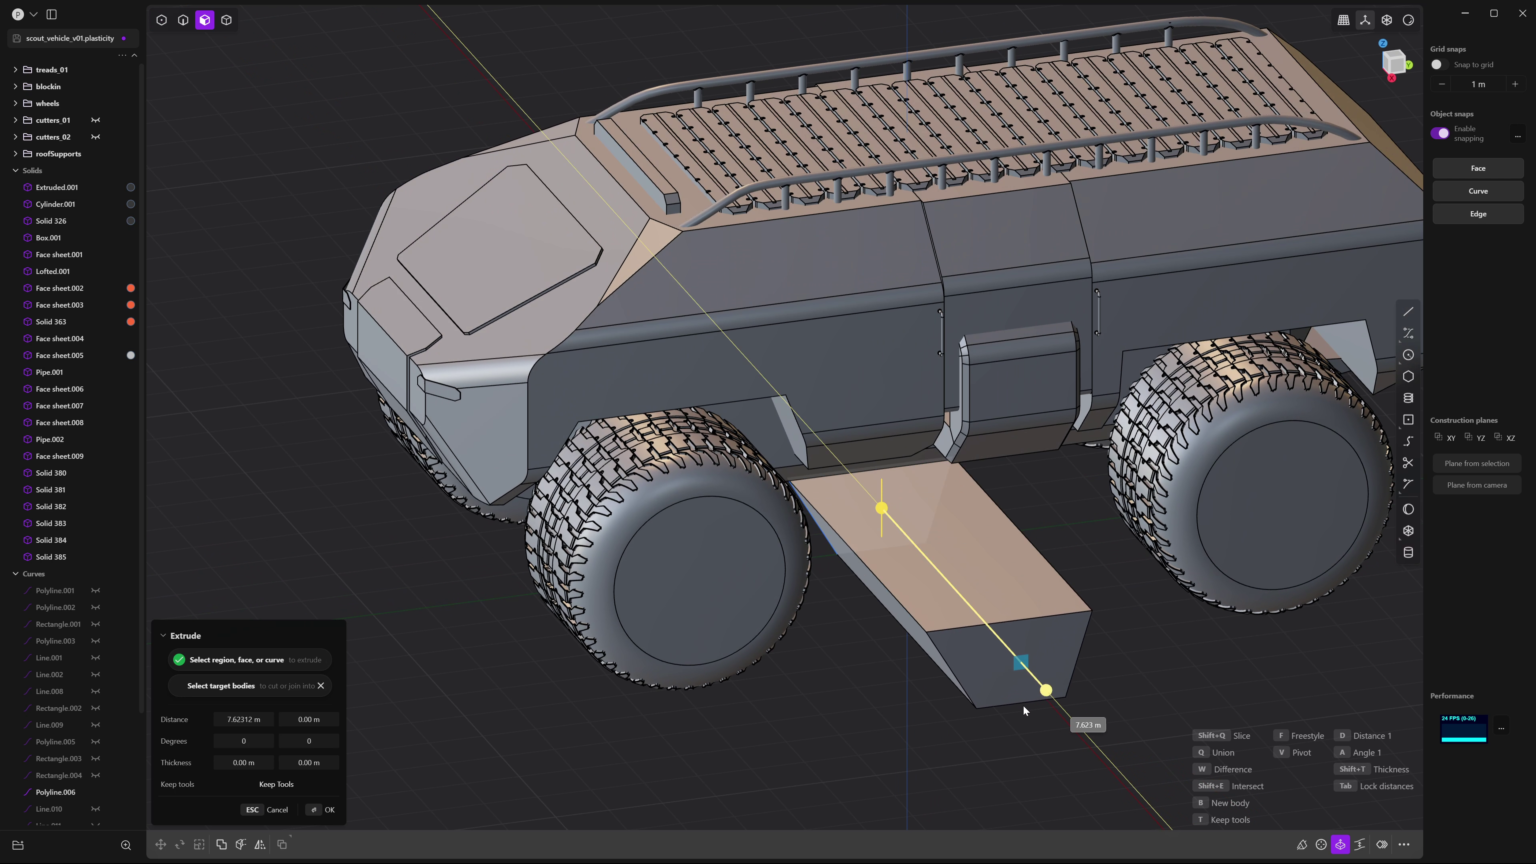1536x864 pixels.
Task: Select the XZ construction plane
Action: [x=1504, y=437]
